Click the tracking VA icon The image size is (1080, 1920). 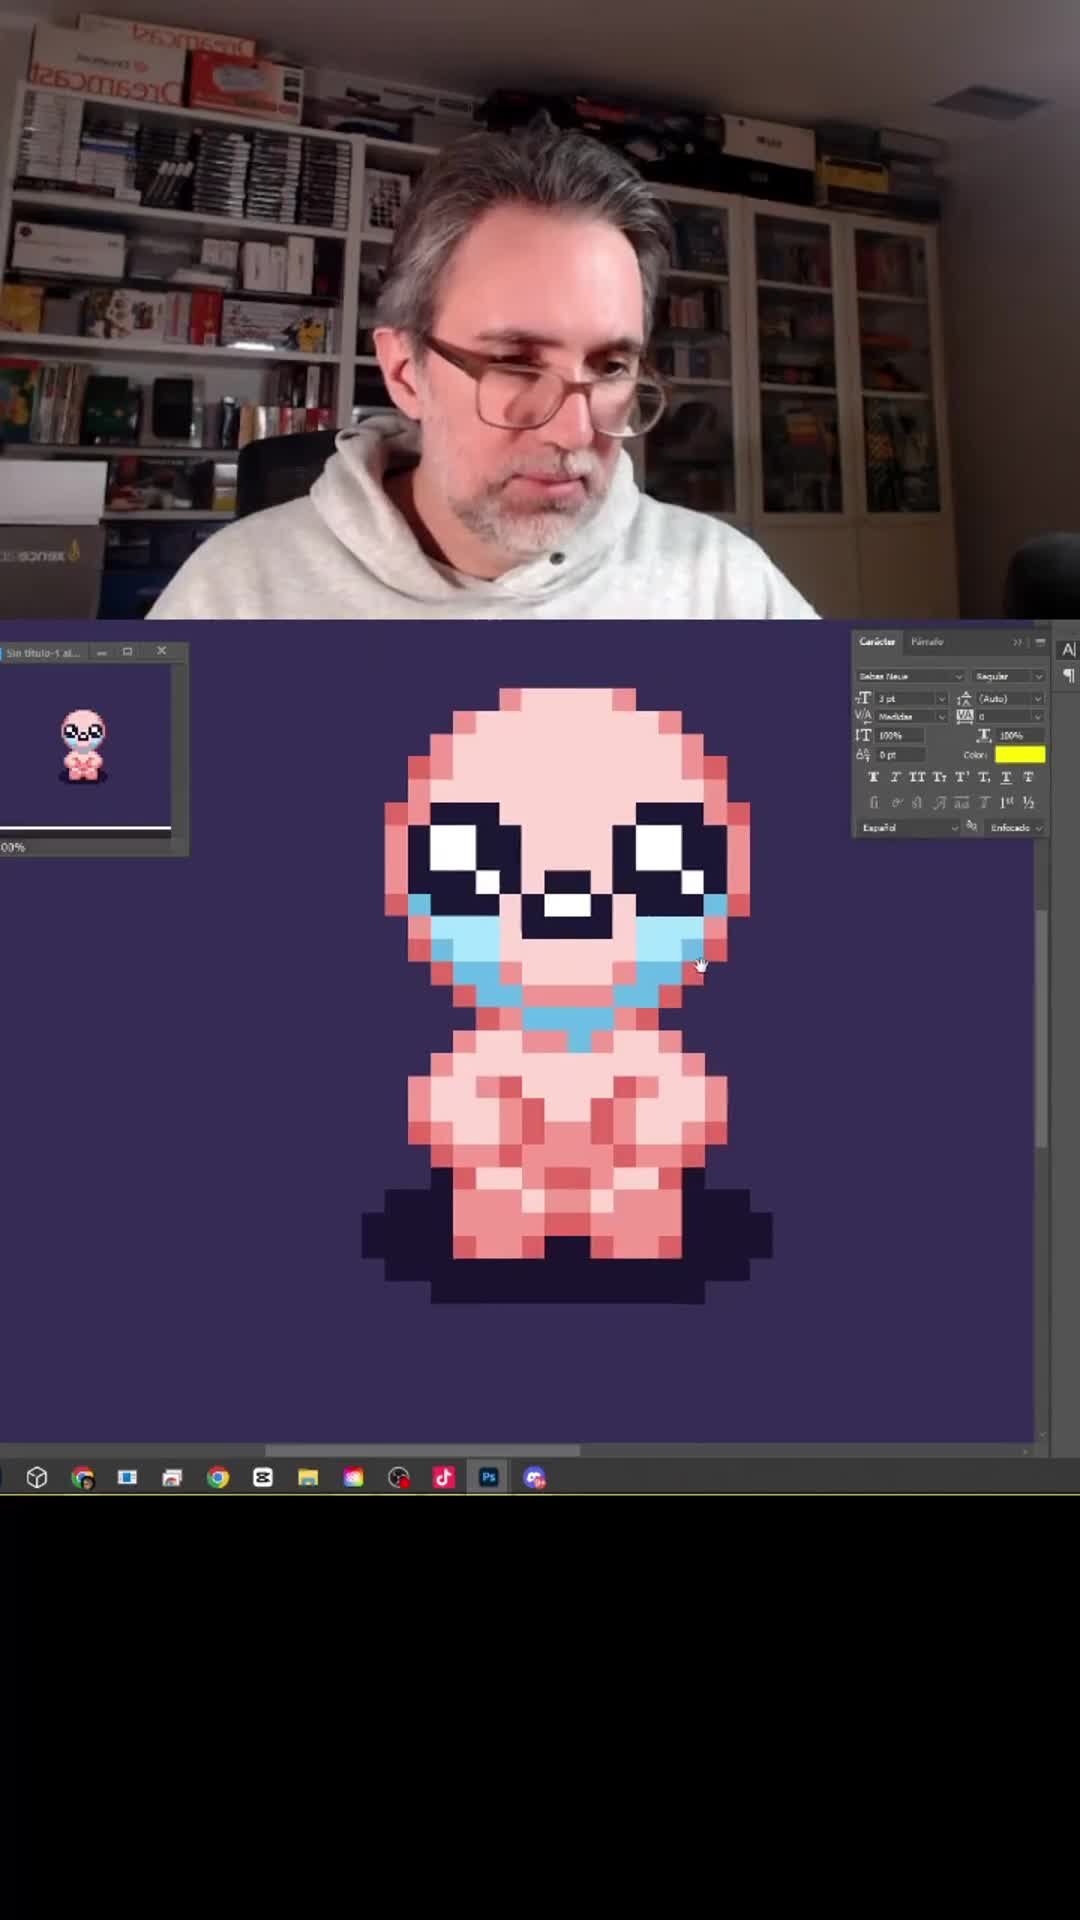tap(965, 716)
